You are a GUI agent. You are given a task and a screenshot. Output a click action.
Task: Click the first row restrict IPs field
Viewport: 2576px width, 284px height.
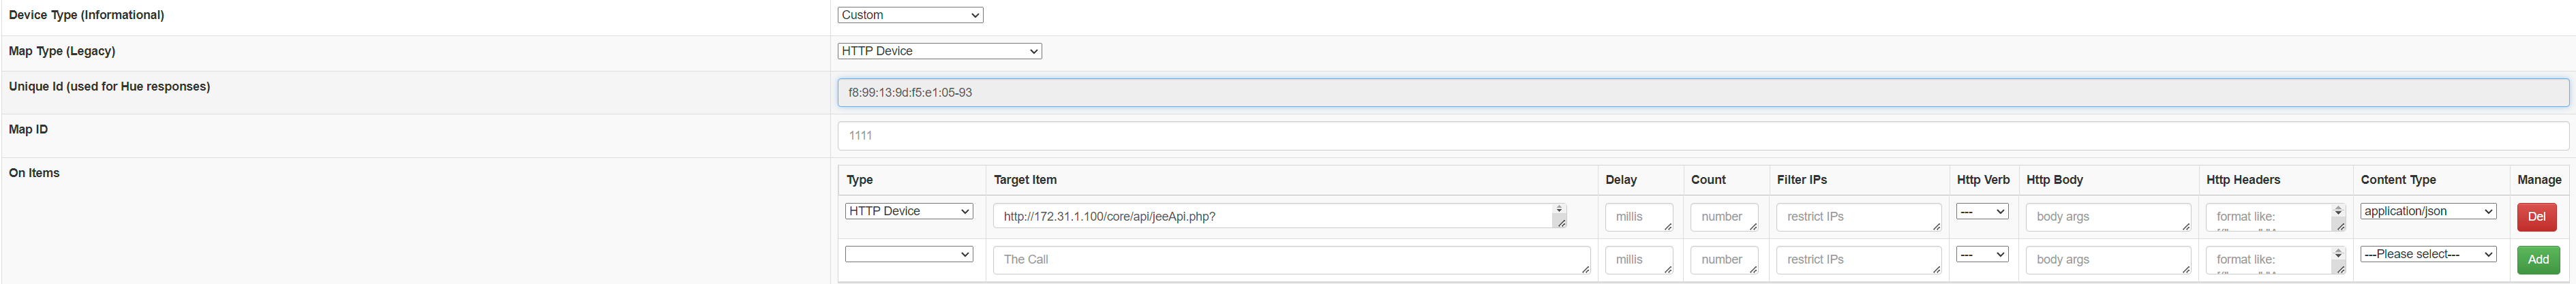click(x=1859, y=217)
